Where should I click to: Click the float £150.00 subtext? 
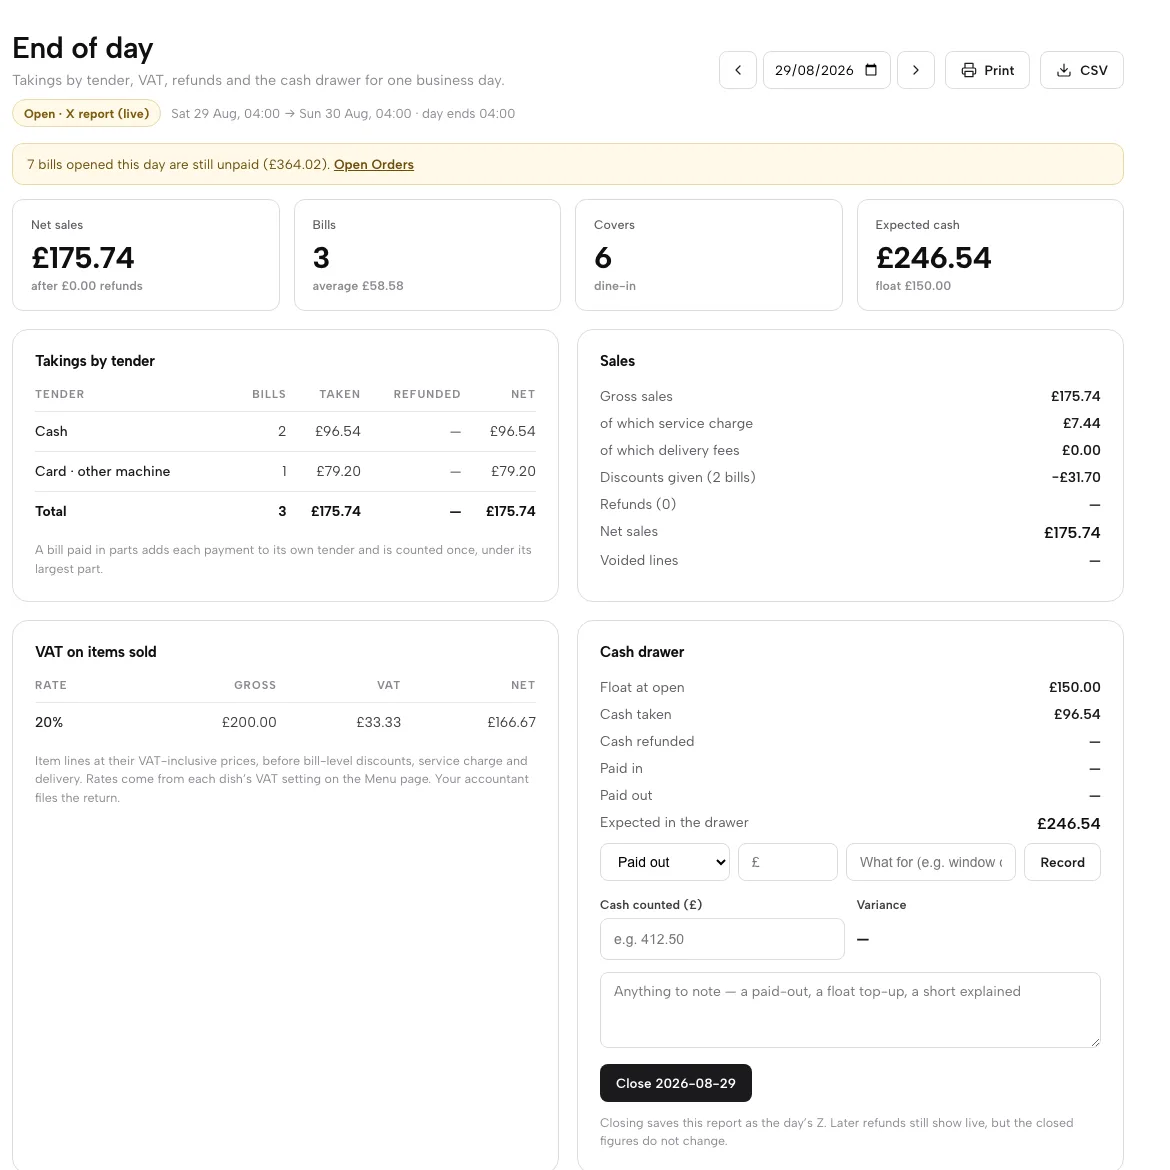point(913,286)
